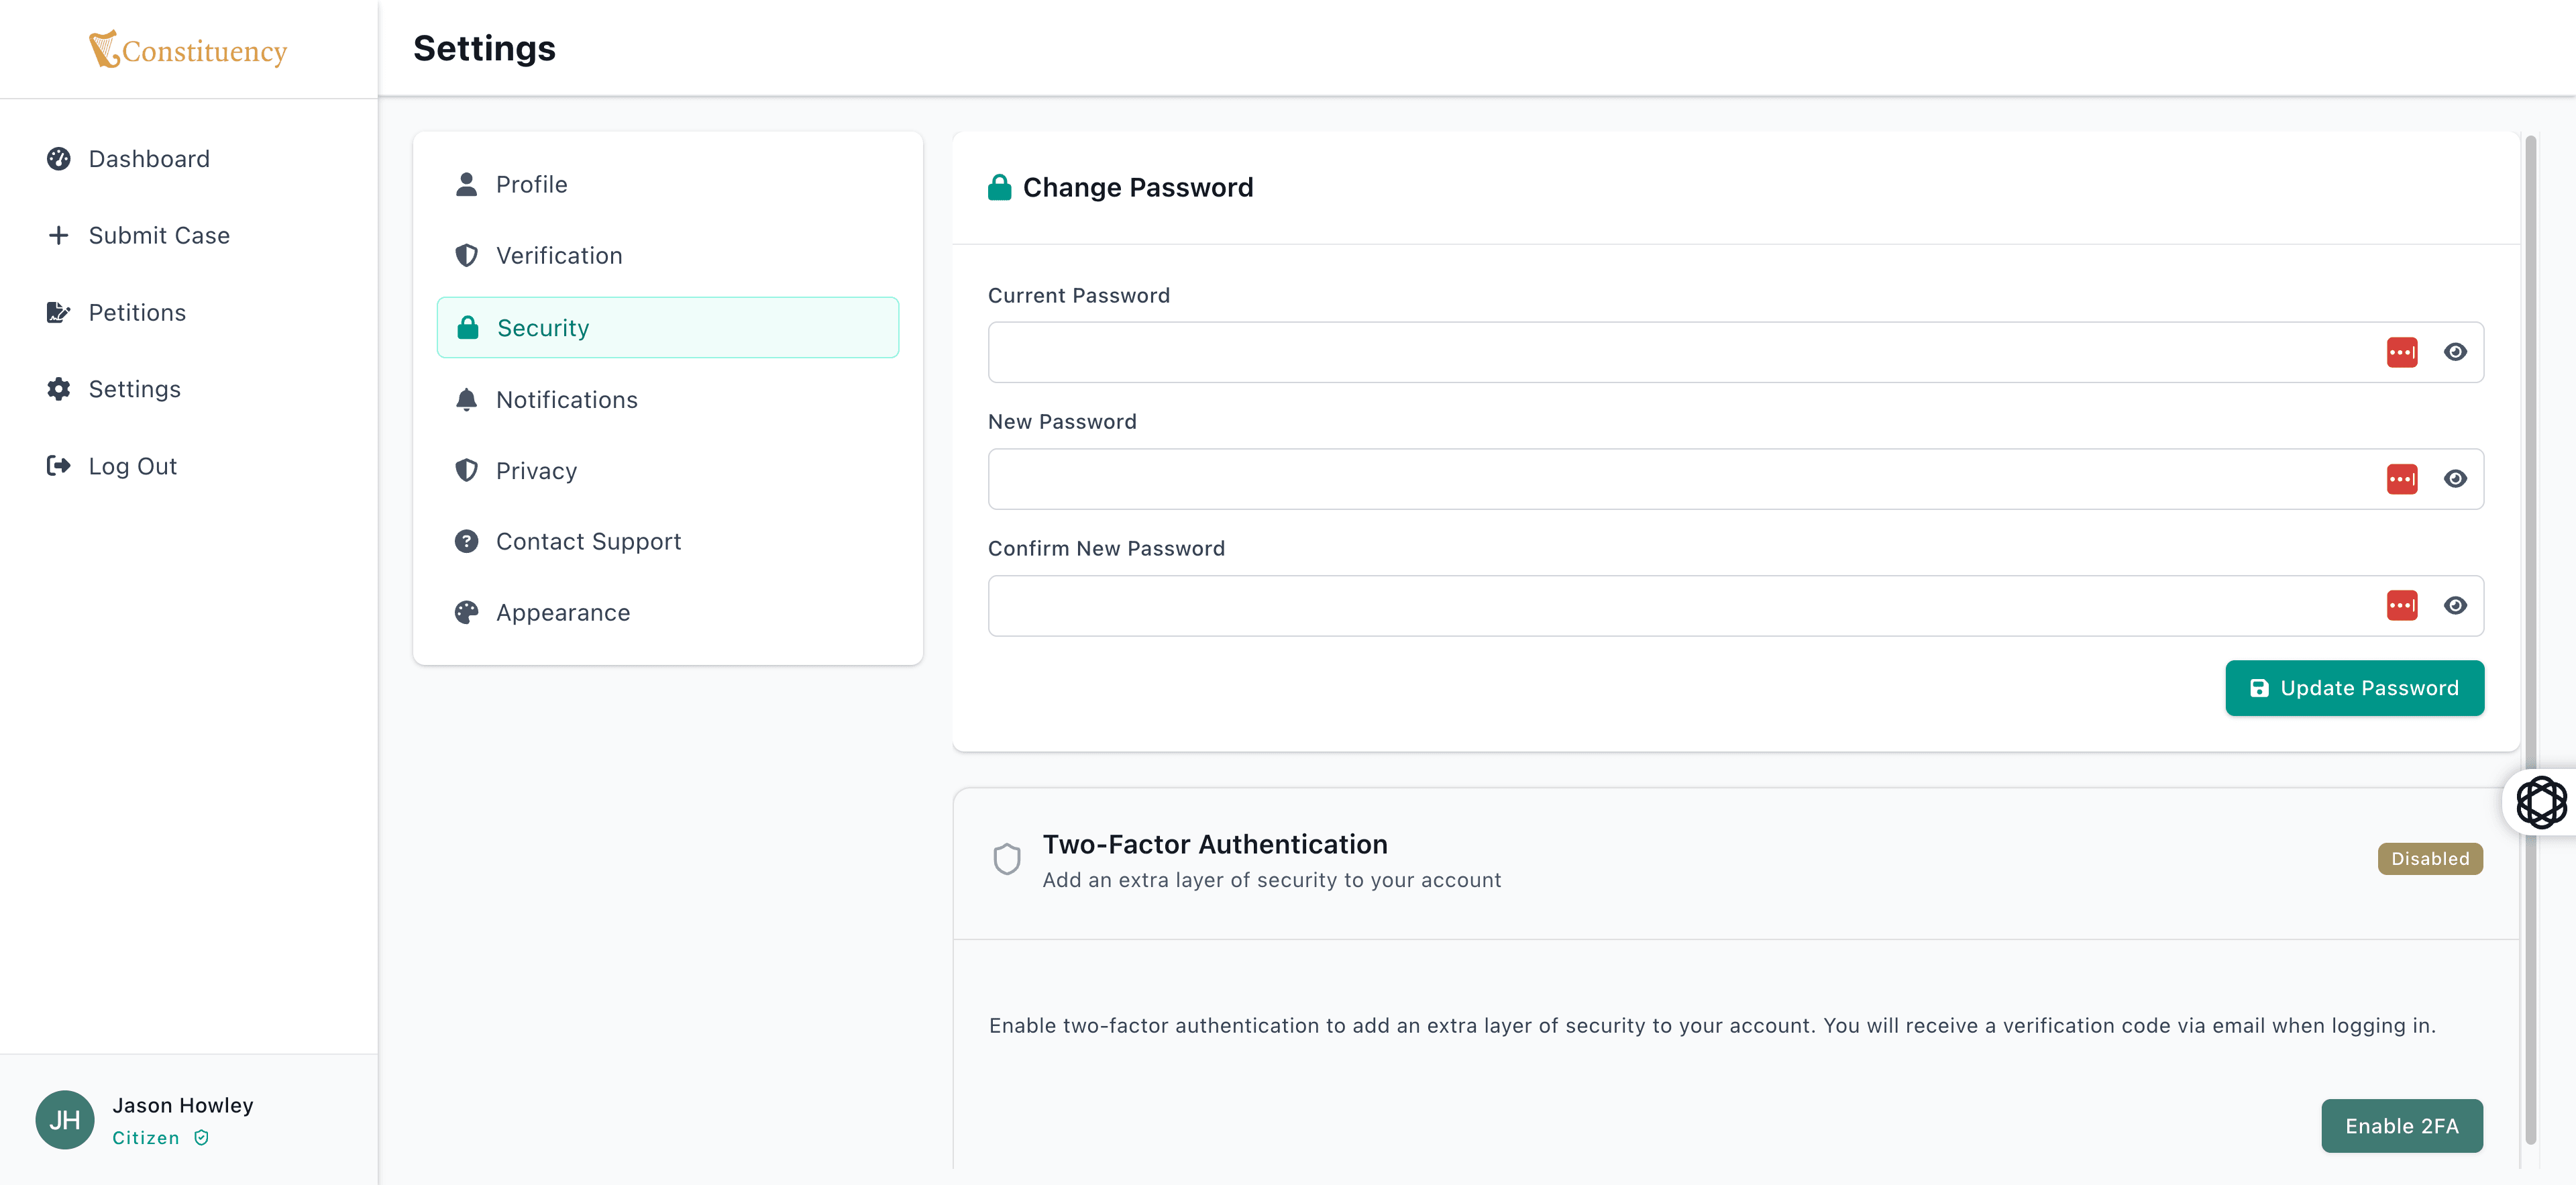2576x1185 pixels.
Task: Click the Appearance palette icon
Action: pos(467,612)
